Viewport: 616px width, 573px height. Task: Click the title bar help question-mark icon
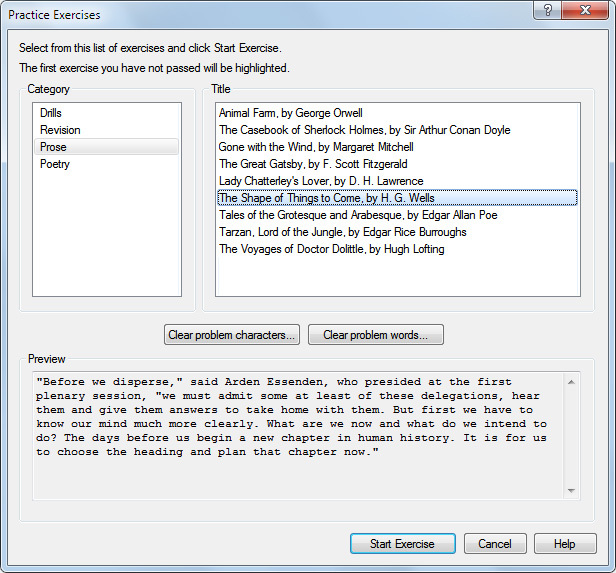[548, 10]
